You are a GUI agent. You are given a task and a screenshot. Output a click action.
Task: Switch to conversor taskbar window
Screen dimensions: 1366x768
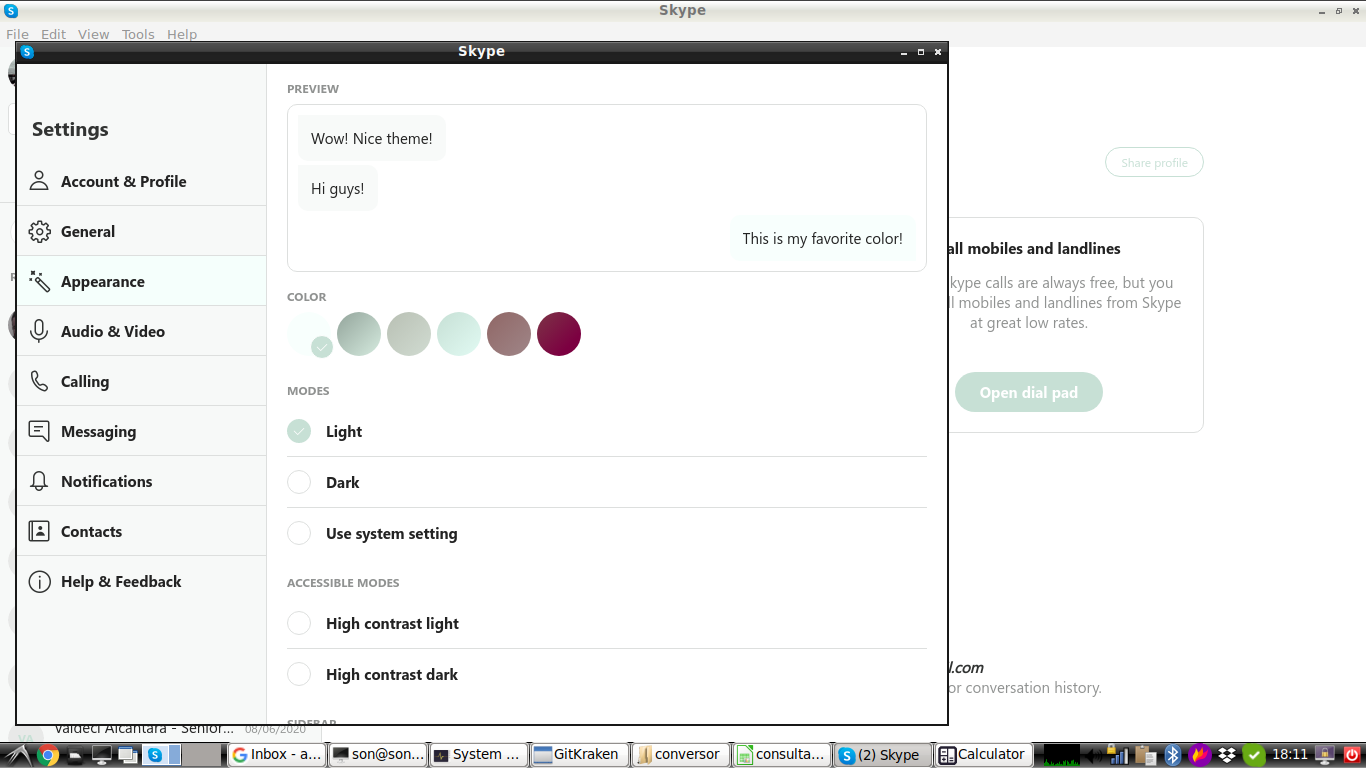pos(680,755)
